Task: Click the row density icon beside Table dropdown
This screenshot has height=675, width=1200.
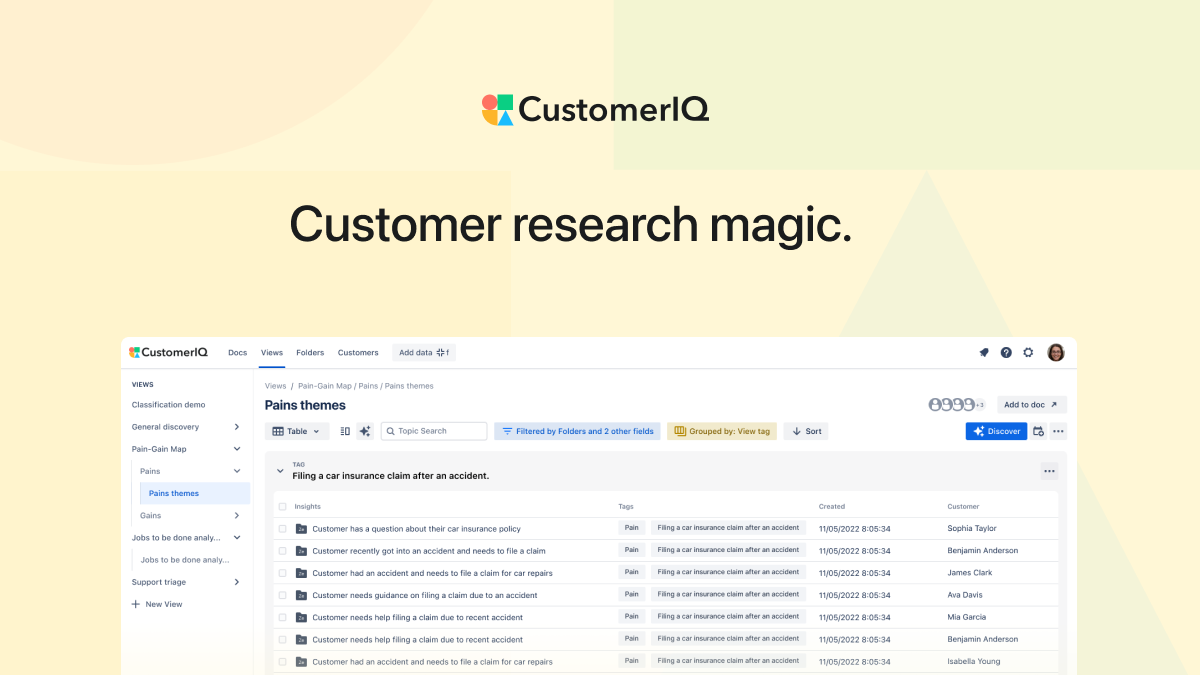Action: coord(344,431)
